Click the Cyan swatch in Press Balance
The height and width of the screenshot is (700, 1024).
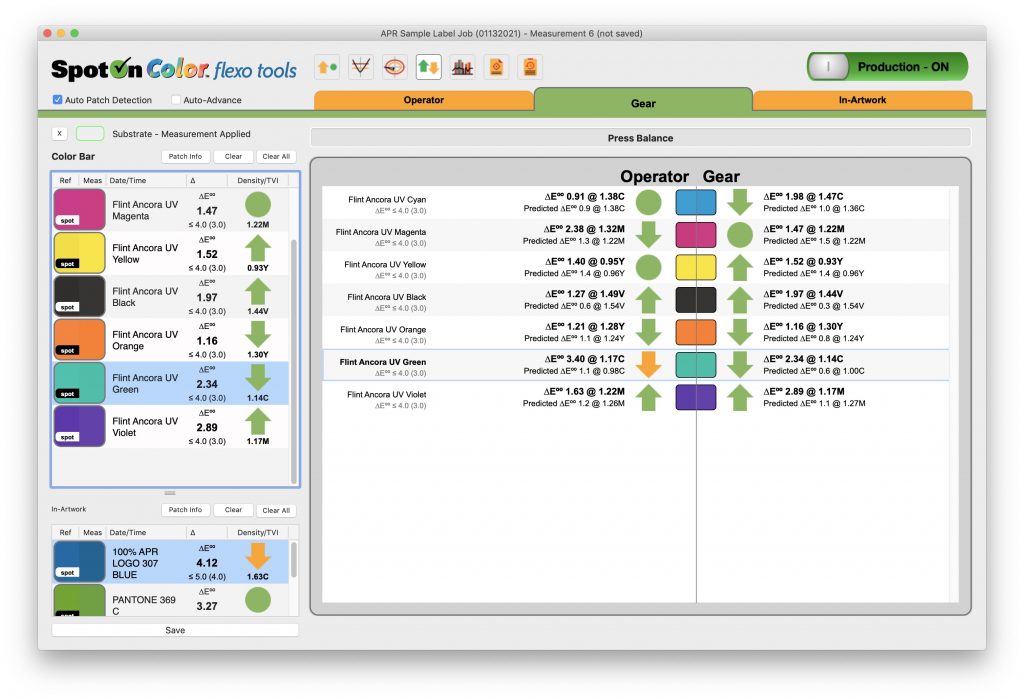696,202
